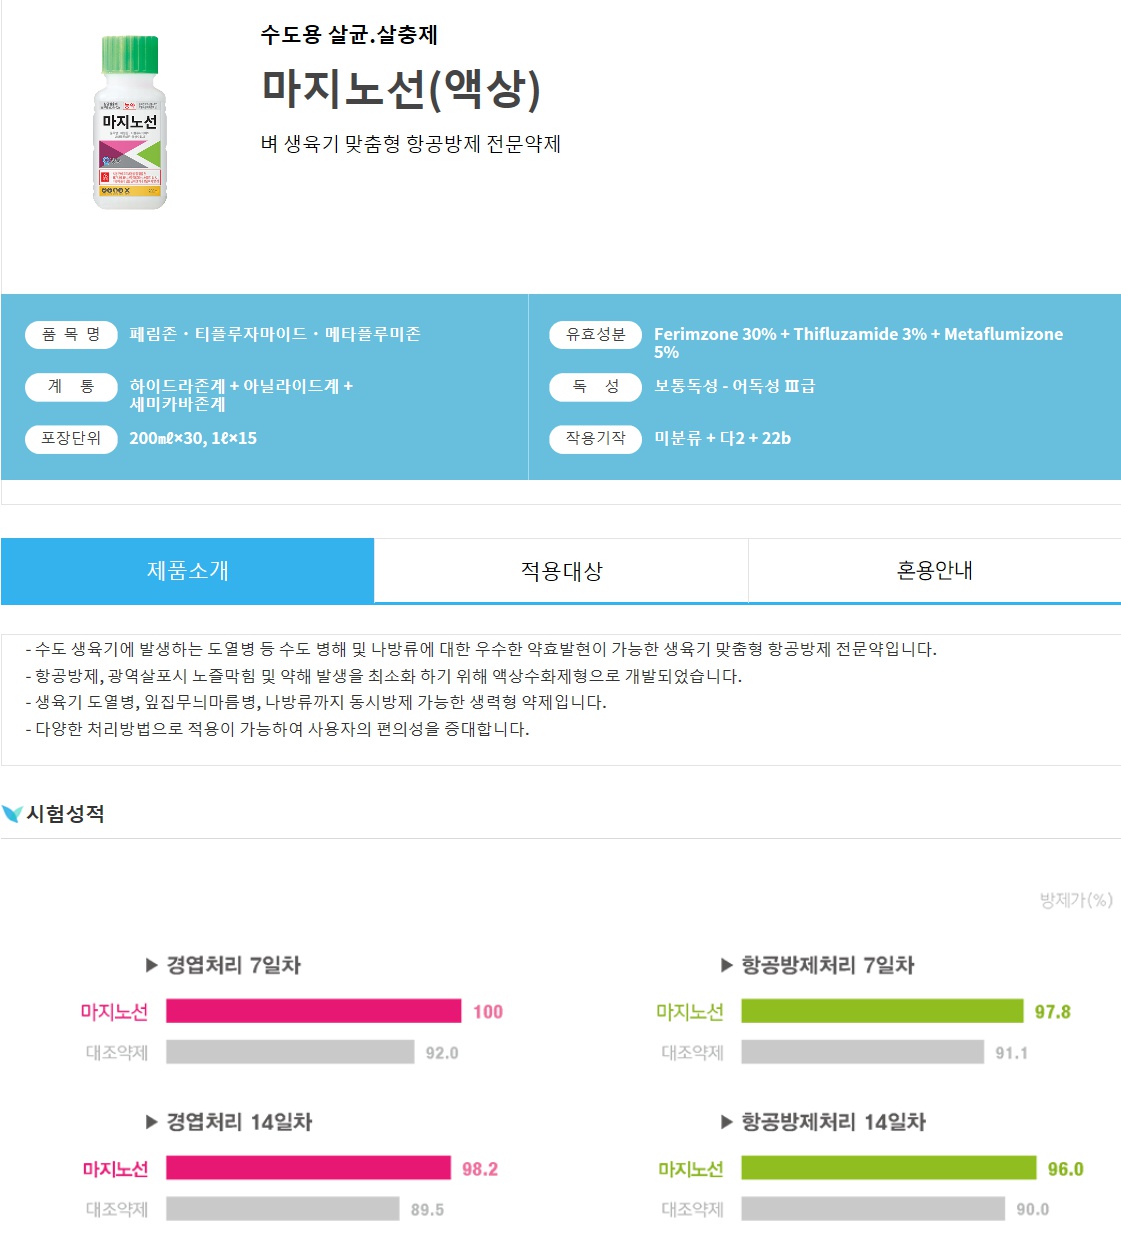Click the triangle icon beside 항공방제처리 14일차
The width and height of the screenshot is (1121, 1254).
click(727, 1122)
